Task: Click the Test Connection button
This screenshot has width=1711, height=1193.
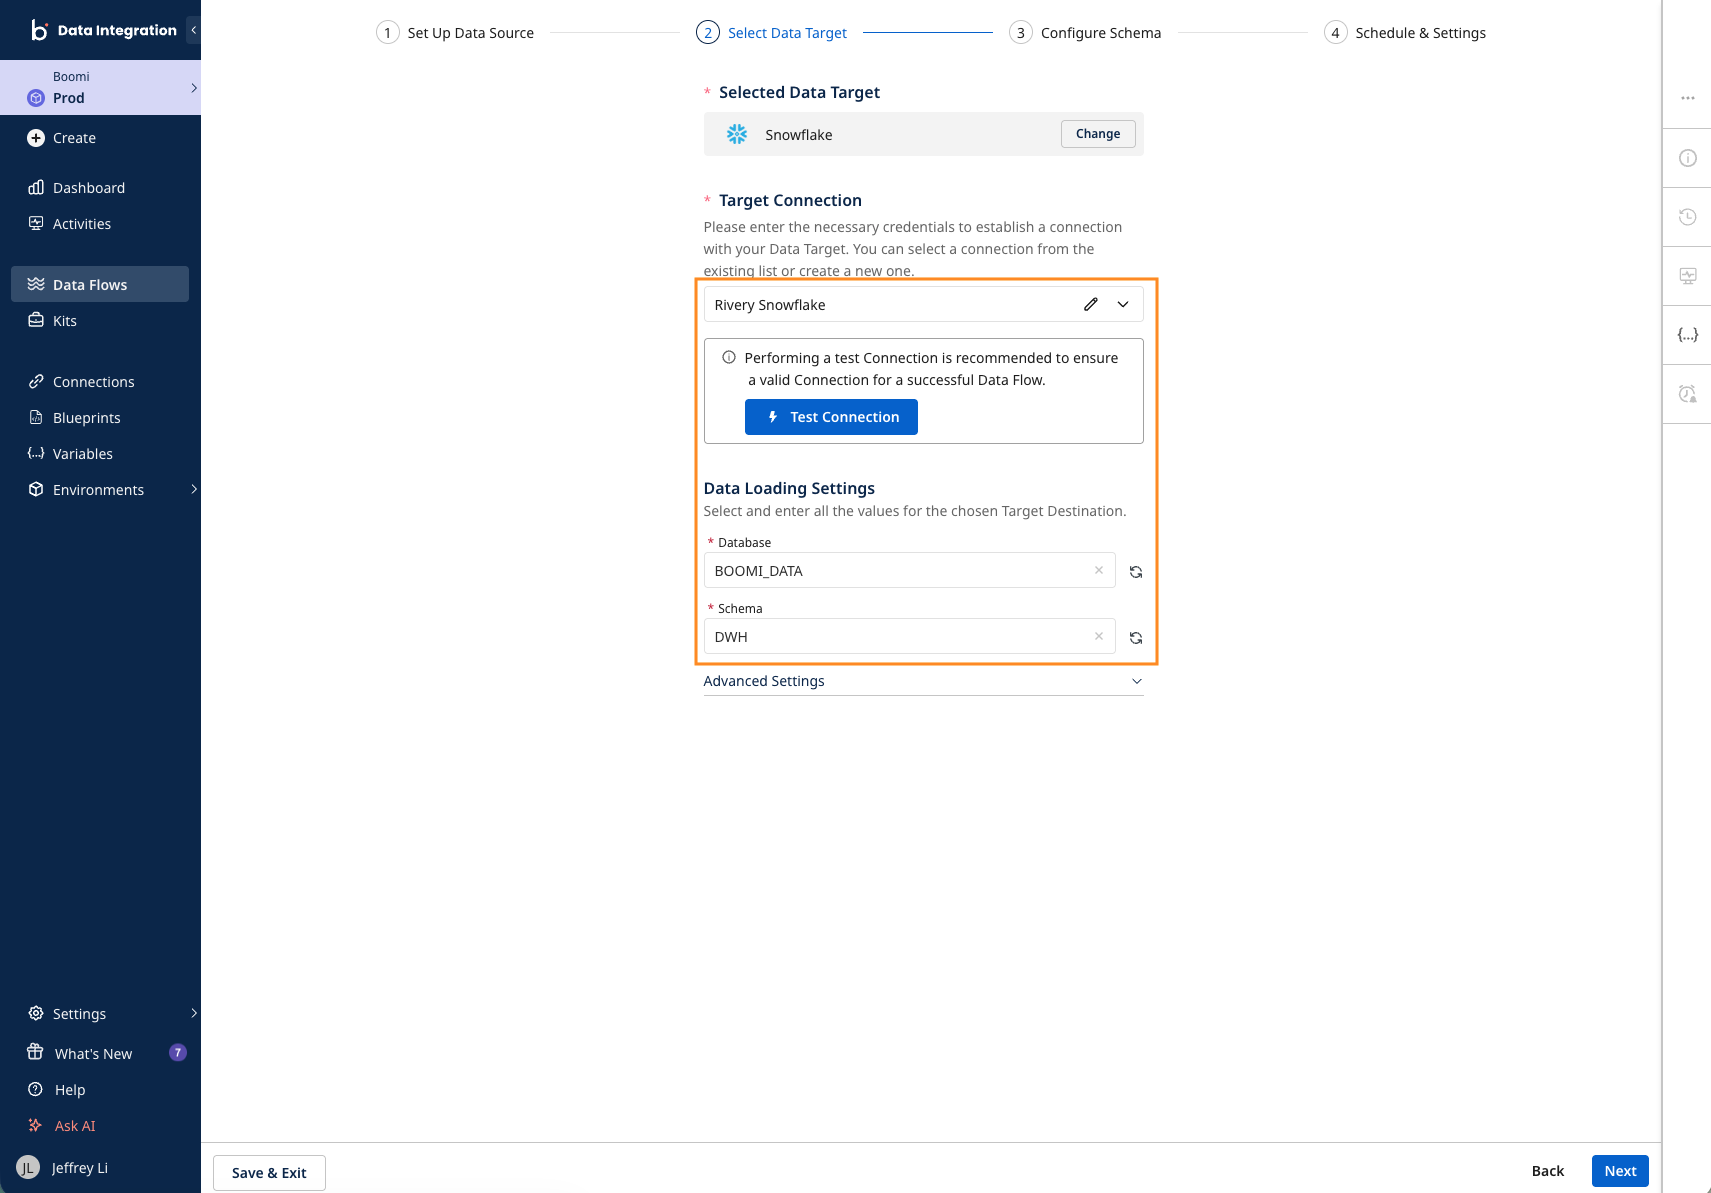Action: (x=831, y=417)
